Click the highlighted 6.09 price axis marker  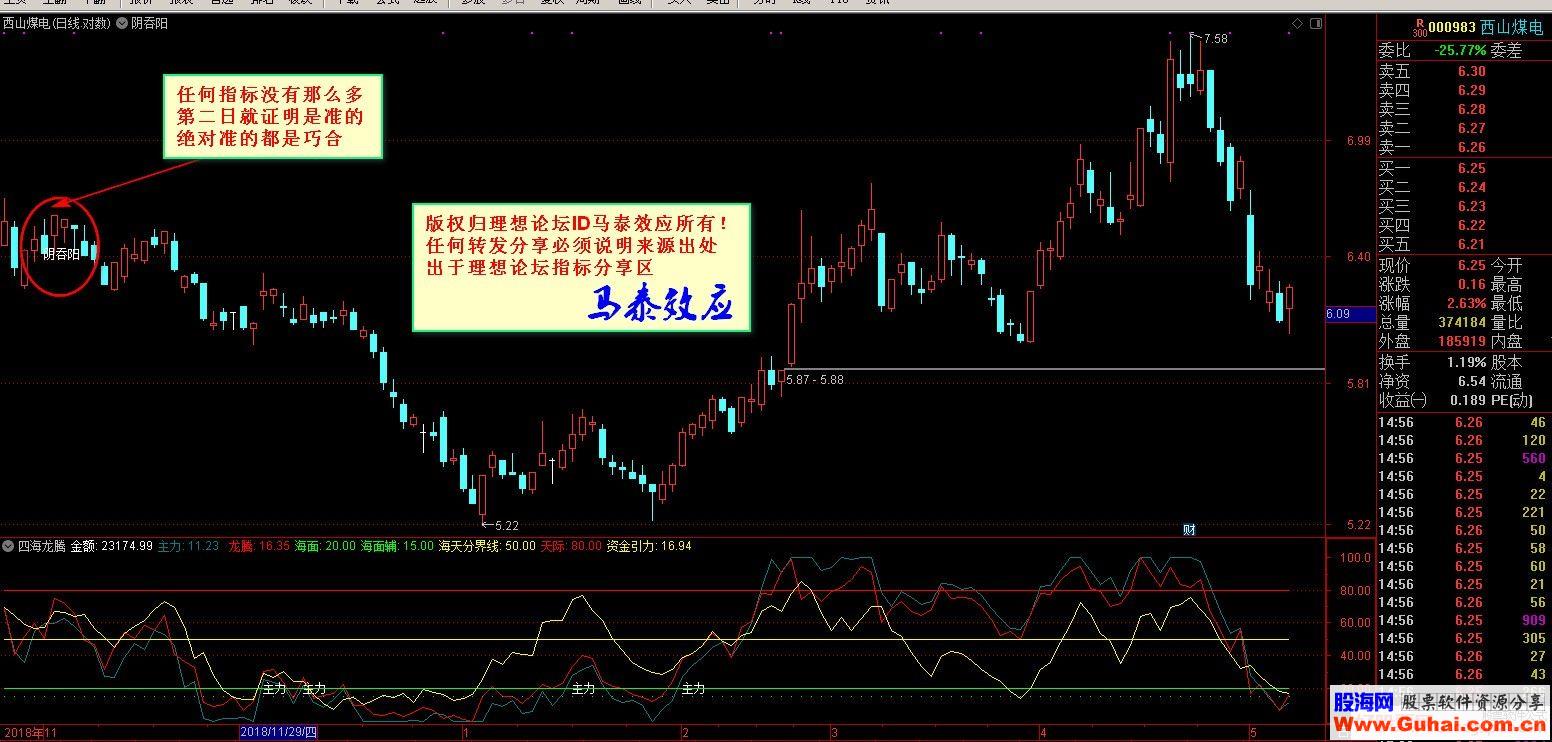(x=1350, y=314)
